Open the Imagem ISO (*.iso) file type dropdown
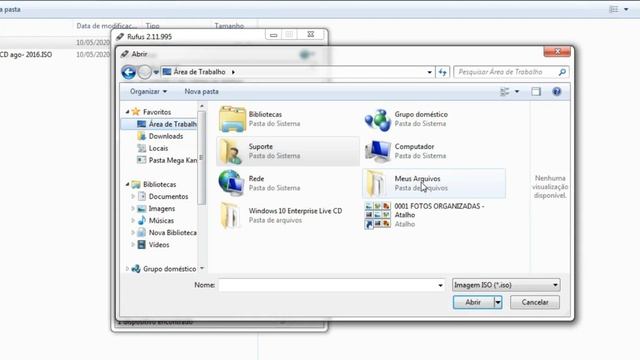 click(506, 285)
